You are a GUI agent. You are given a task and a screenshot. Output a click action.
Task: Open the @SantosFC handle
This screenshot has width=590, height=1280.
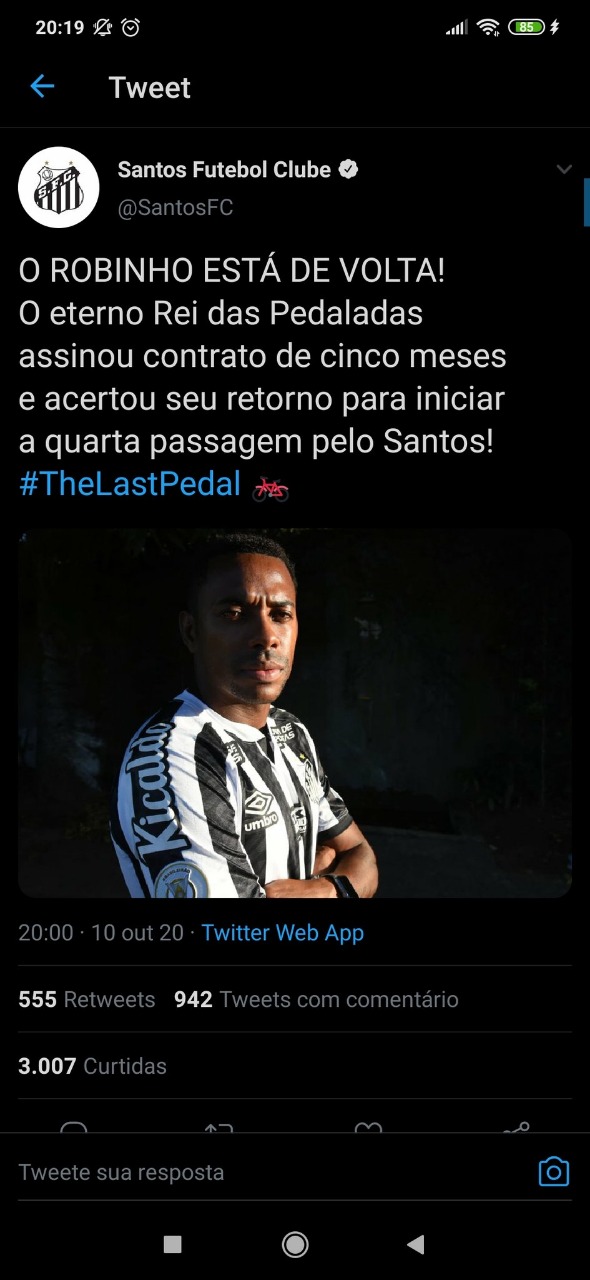click(176, 208)
